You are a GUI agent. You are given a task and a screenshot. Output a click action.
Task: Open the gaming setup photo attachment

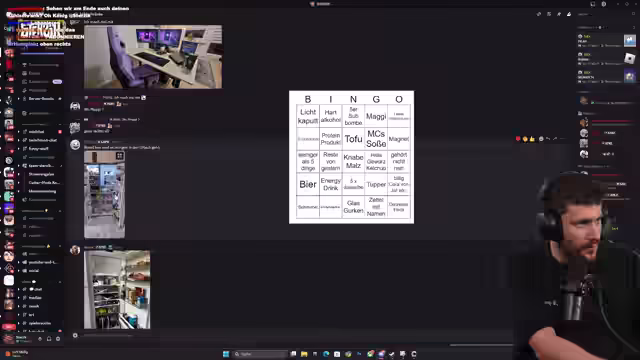tap(153, 57)
